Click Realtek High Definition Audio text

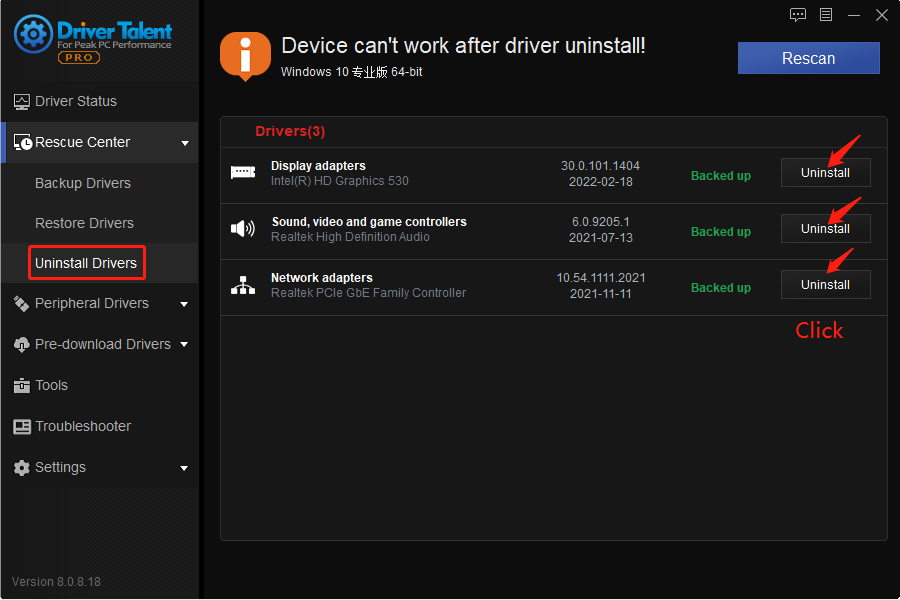coord(350,237)
